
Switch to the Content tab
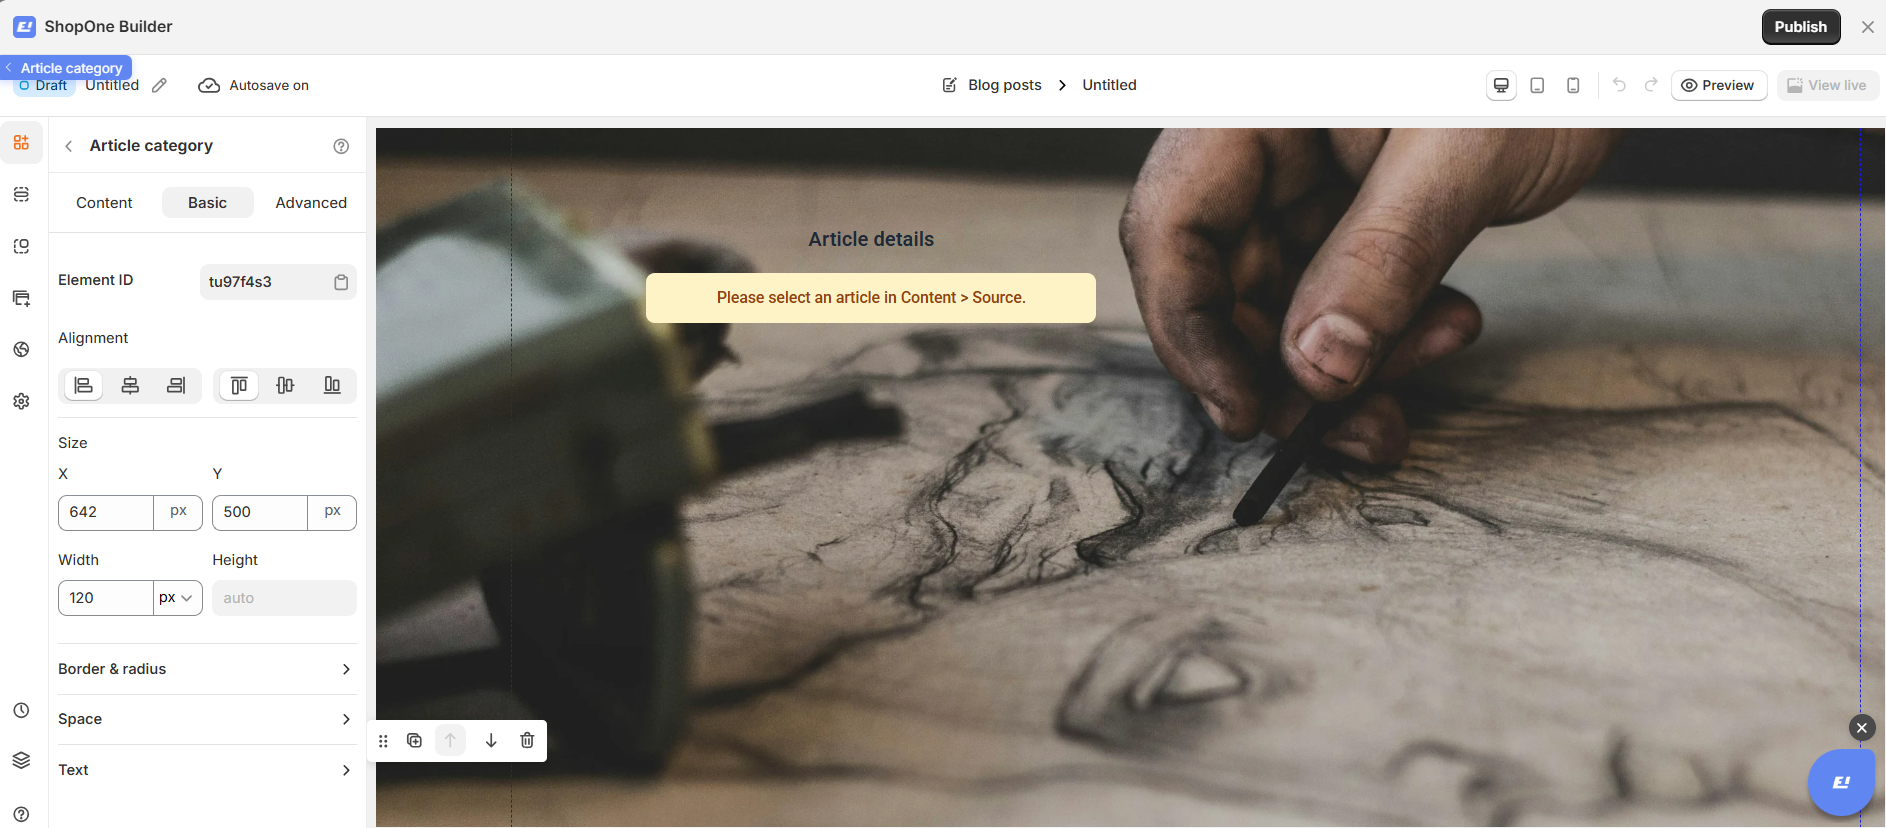tap(104, 203)
